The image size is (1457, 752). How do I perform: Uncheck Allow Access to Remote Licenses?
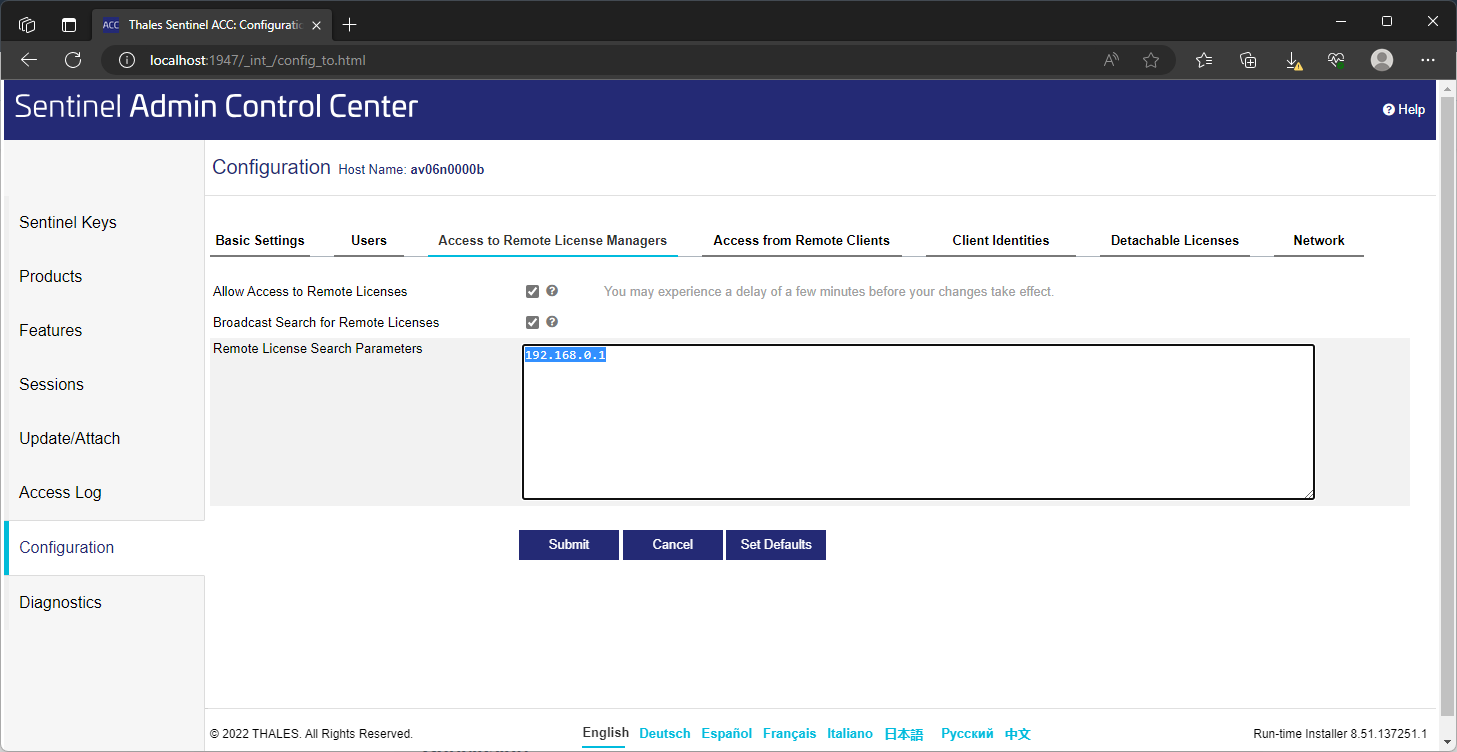coord(532,292)
